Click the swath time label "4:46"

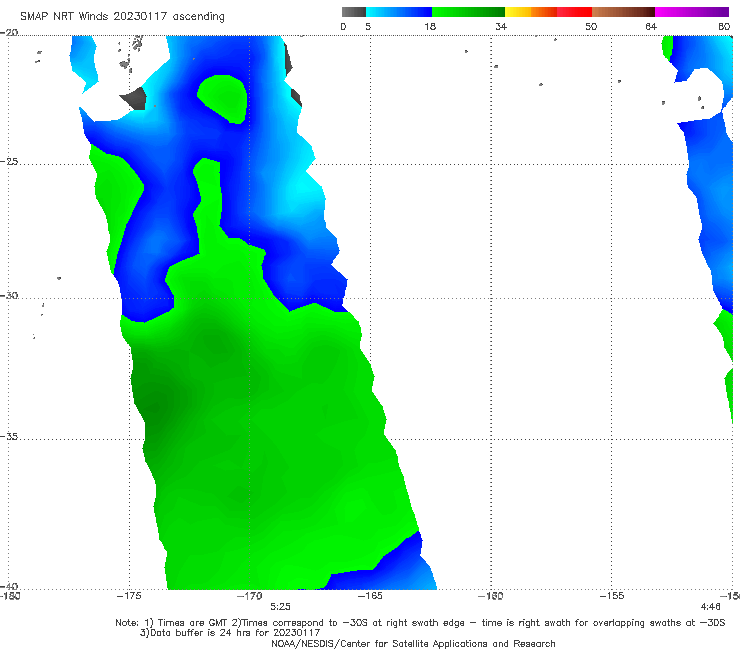711,607
